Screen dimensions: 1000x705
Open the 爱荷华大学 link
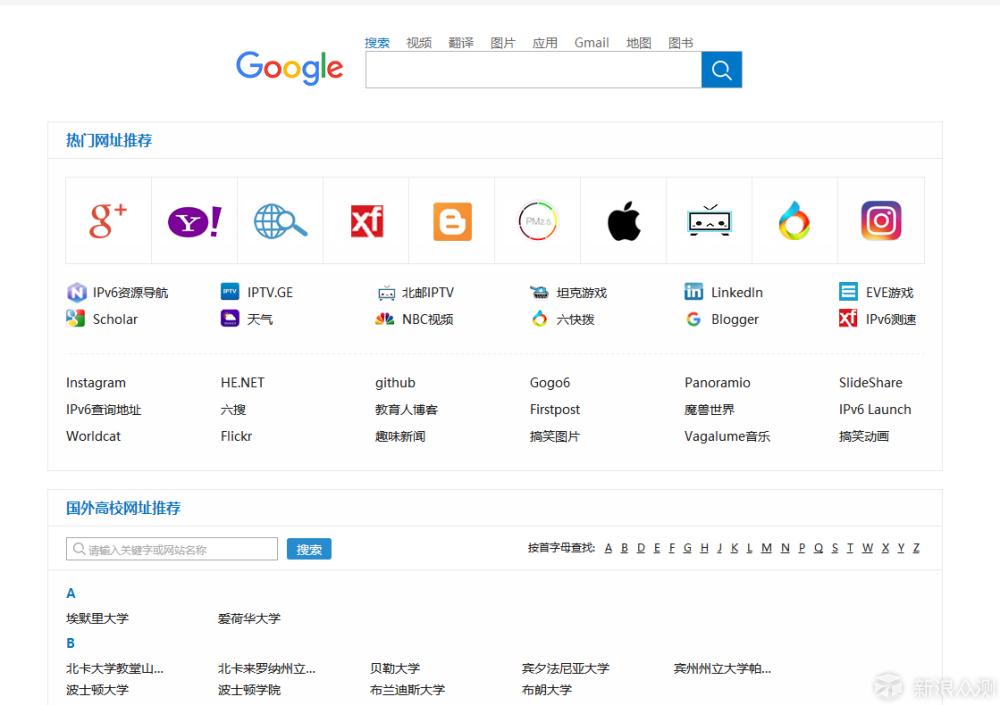tap(249, 618)
